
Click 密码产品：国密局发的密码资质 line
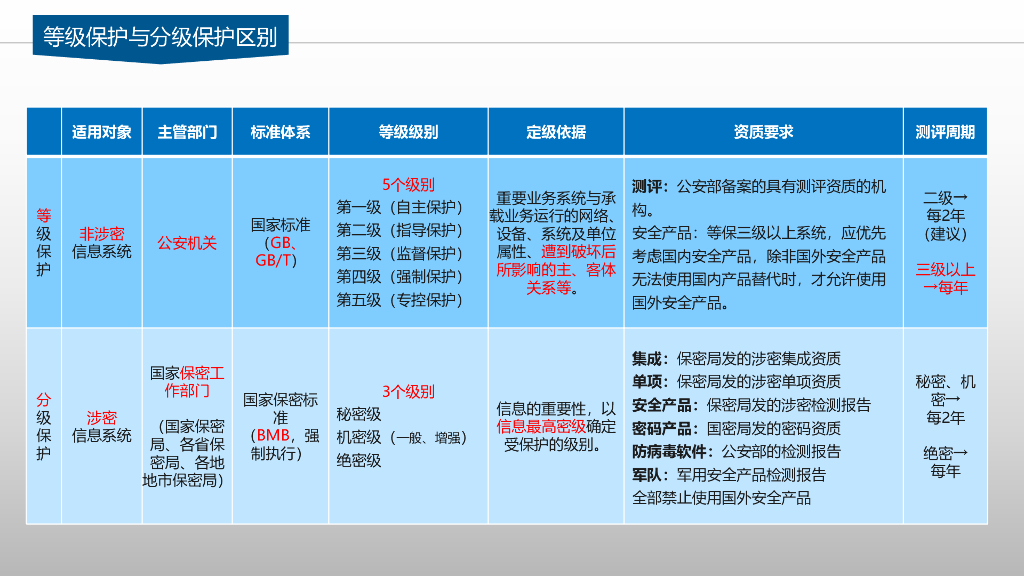pos(736,428)
